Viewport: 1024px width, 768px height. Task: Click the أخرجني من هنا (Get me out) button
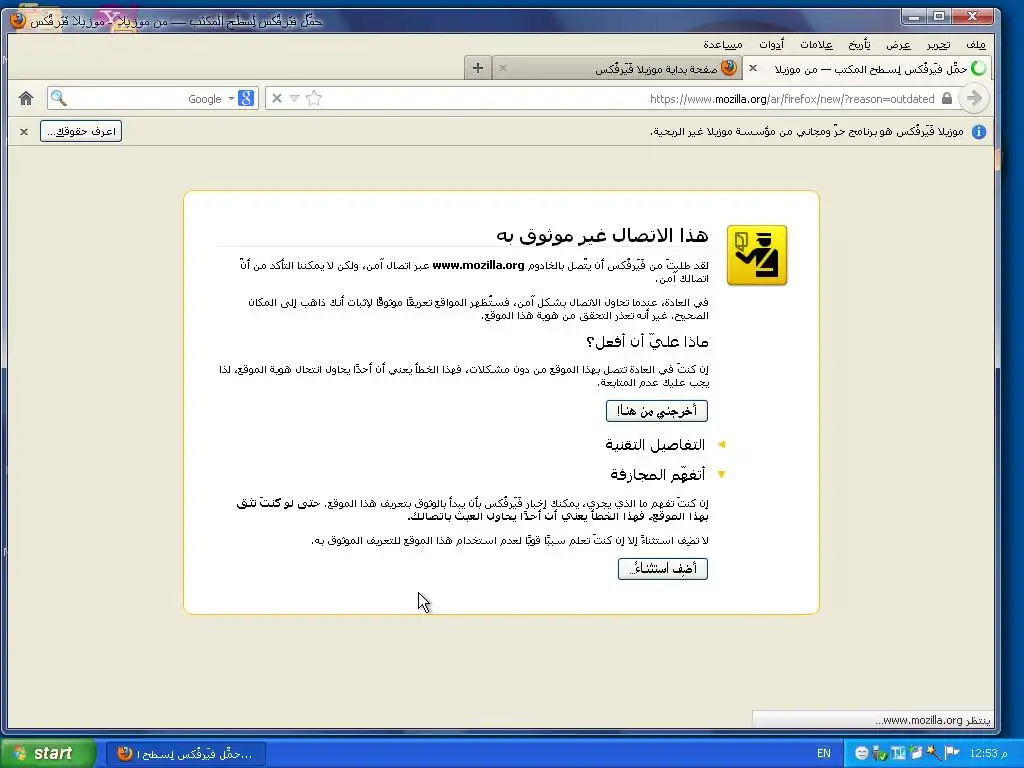tap(656, 411)
